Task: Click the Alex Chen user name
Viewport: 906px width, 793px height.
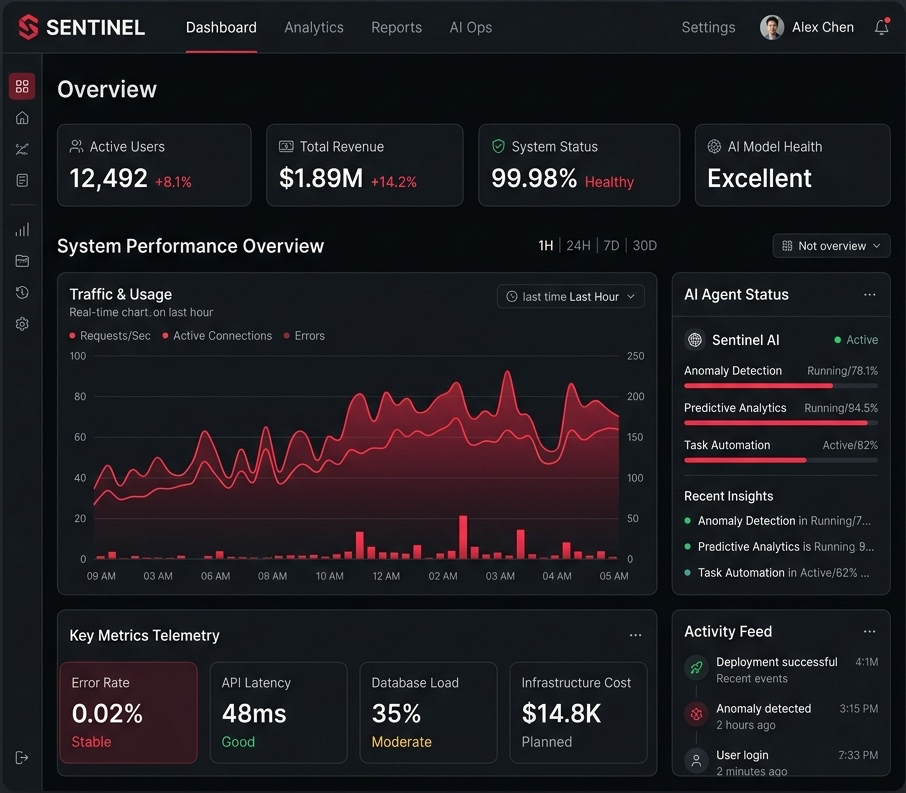Action: [x=823, y=27]
